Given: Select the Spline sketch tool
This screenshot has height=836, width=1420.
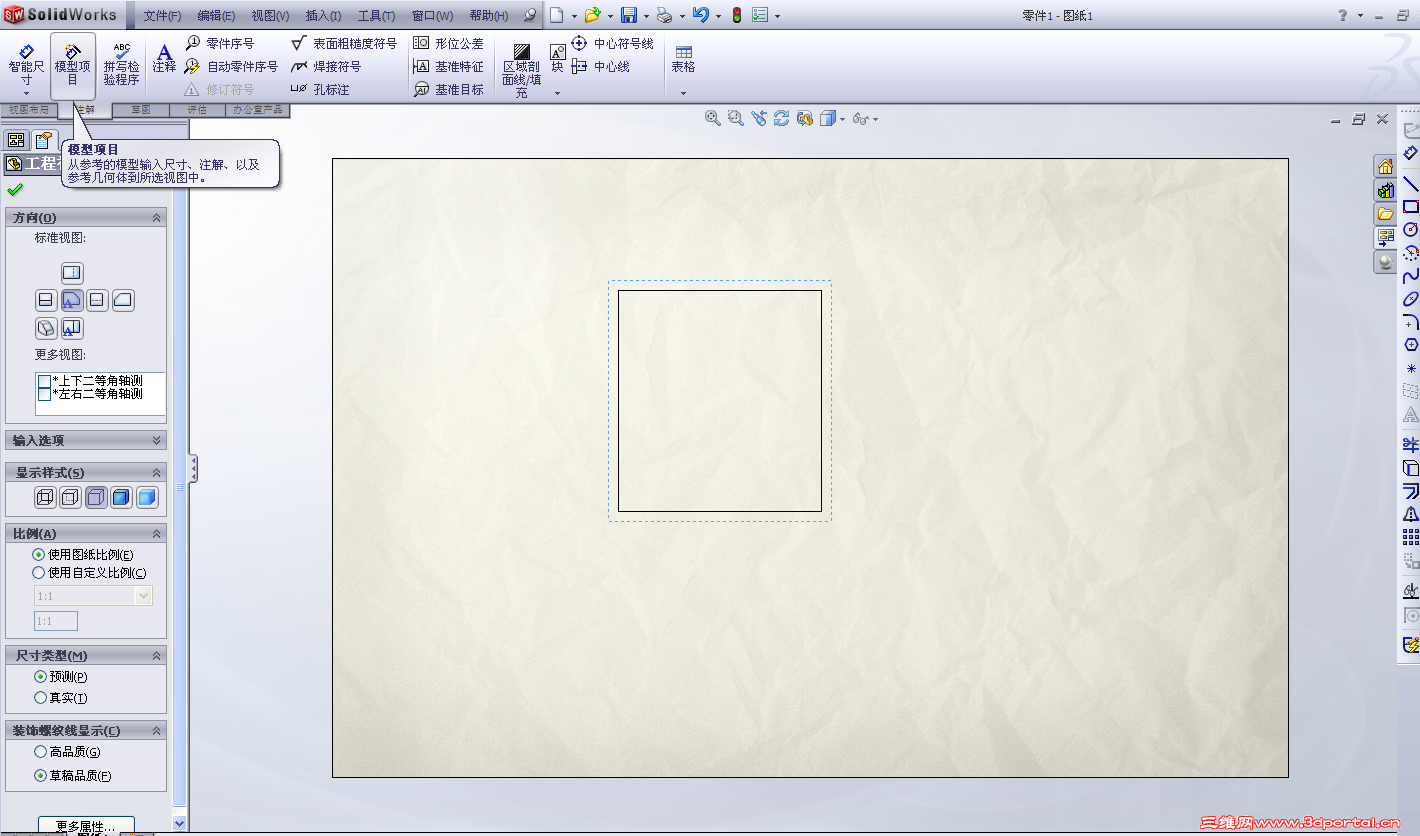Looking at the screenshot, I should (1411, 275).
